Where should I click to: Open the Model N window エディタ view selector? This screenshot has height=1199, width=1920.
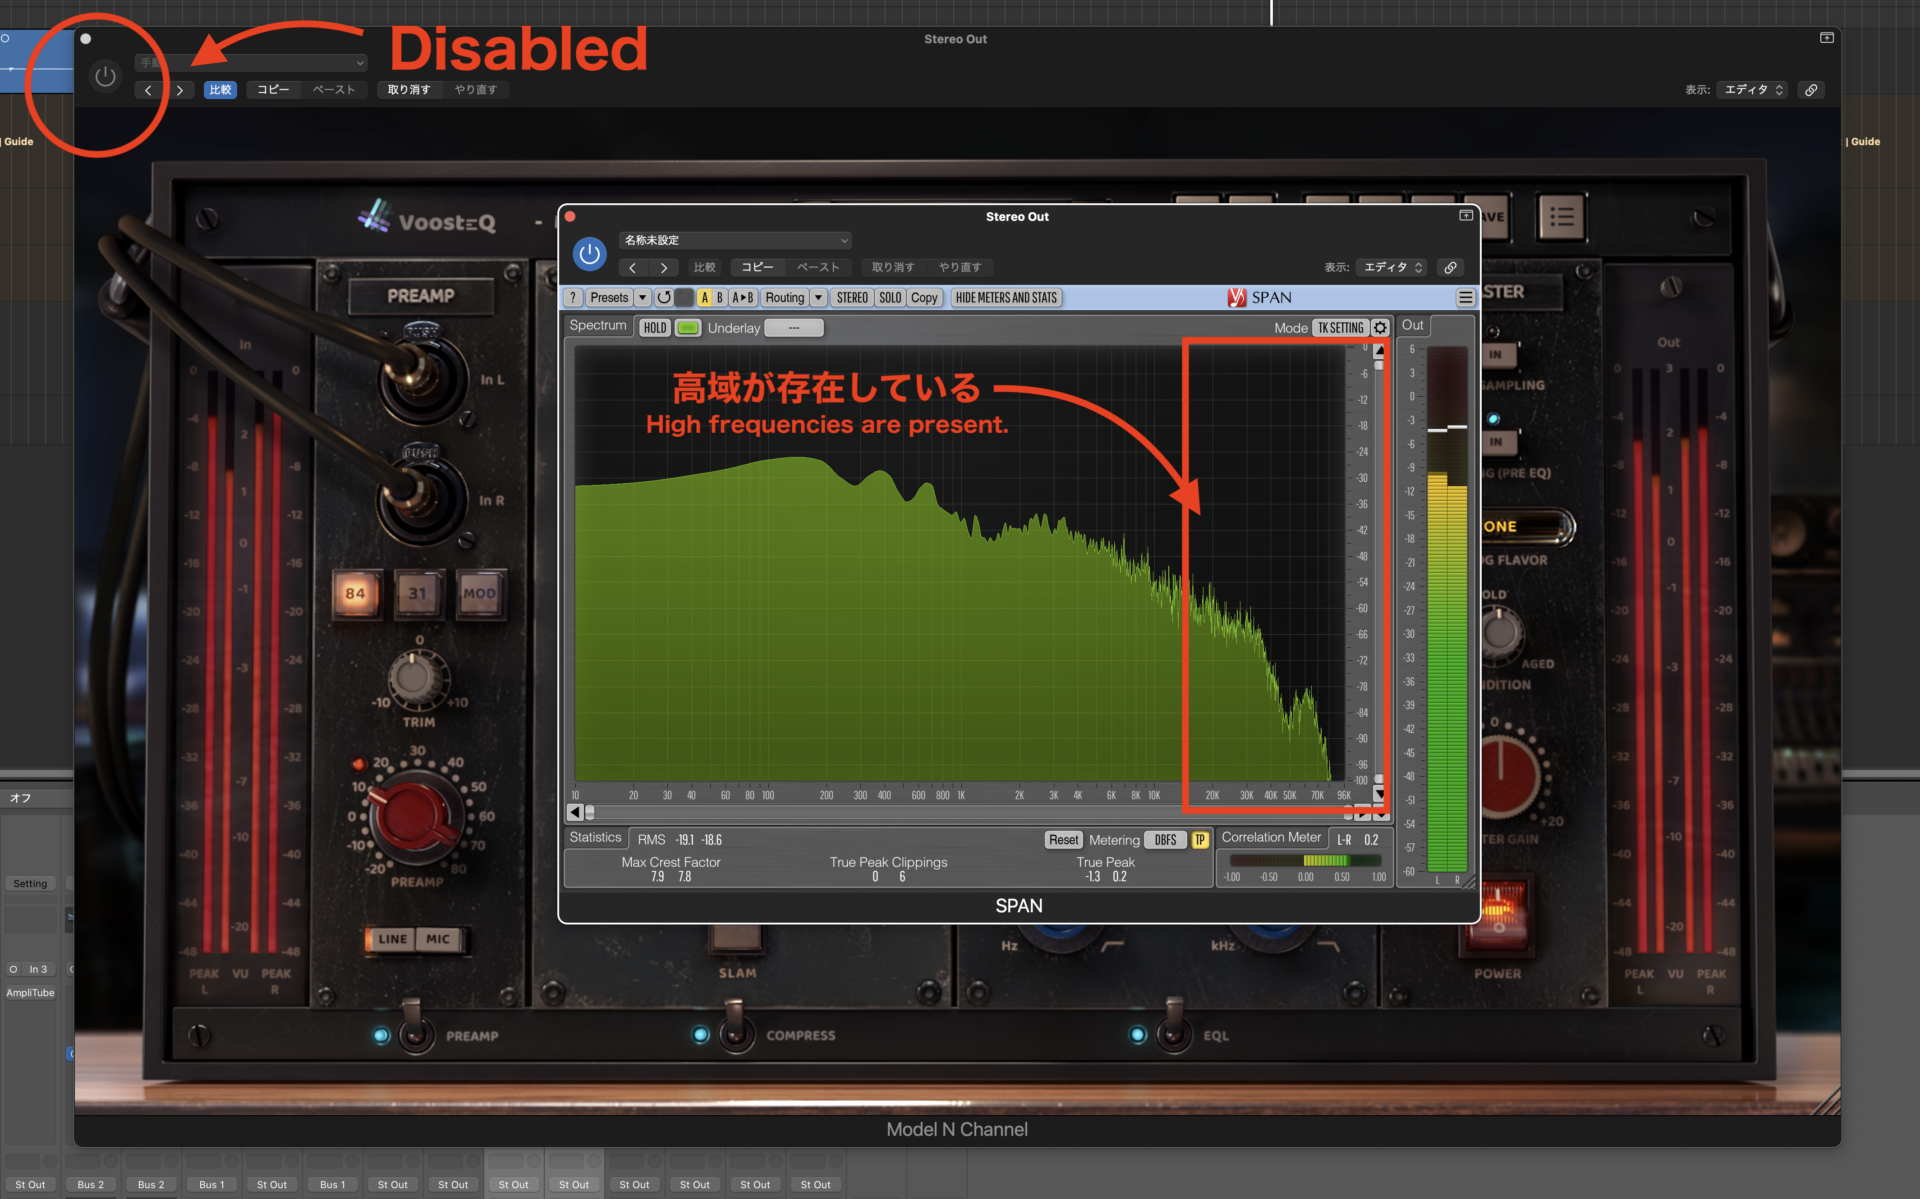(x=1753, y=89)
